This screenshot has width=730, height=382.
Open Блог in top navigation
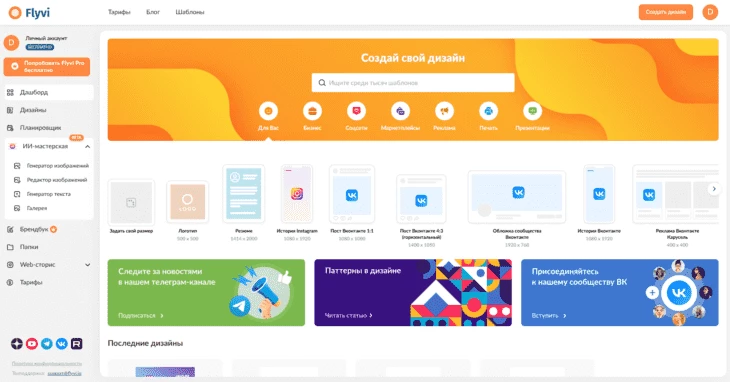[153, 12]
